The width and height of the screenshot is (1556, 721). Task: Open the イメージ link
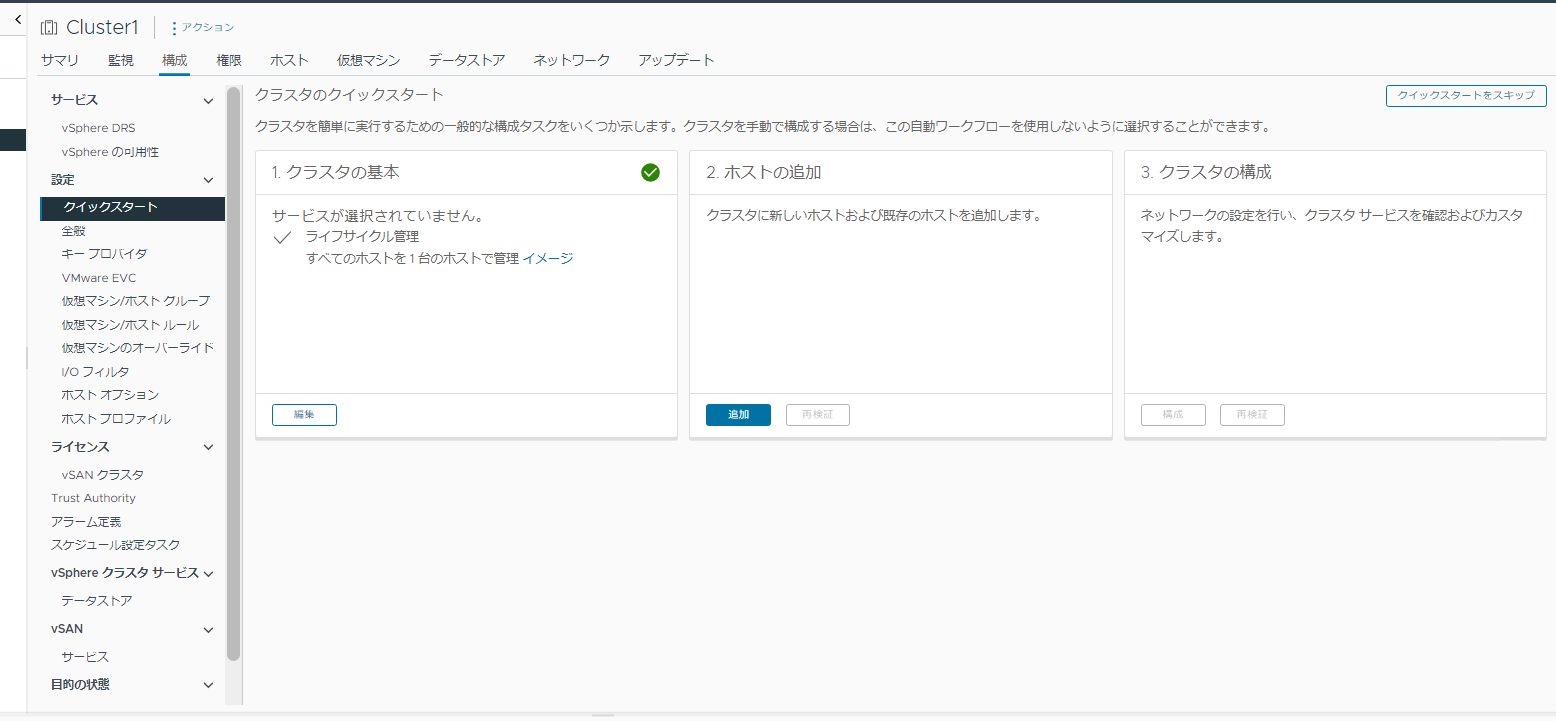(549, 258)
